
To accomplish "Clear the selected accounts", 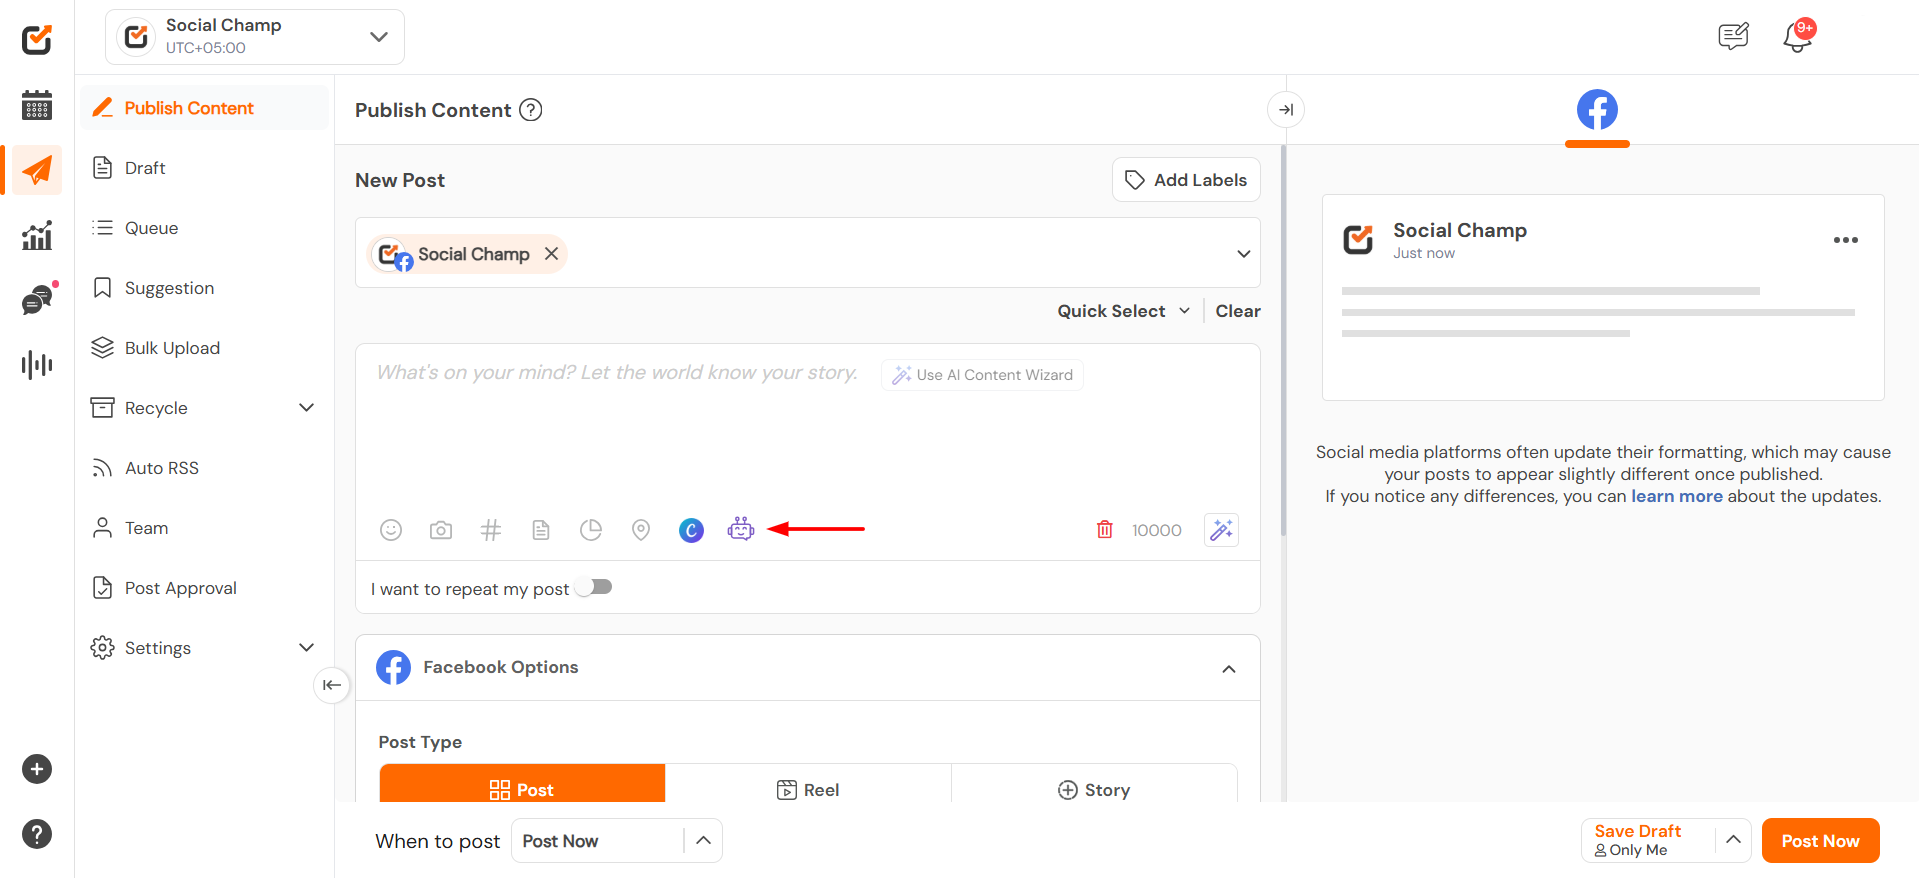I will (1238, 311).
